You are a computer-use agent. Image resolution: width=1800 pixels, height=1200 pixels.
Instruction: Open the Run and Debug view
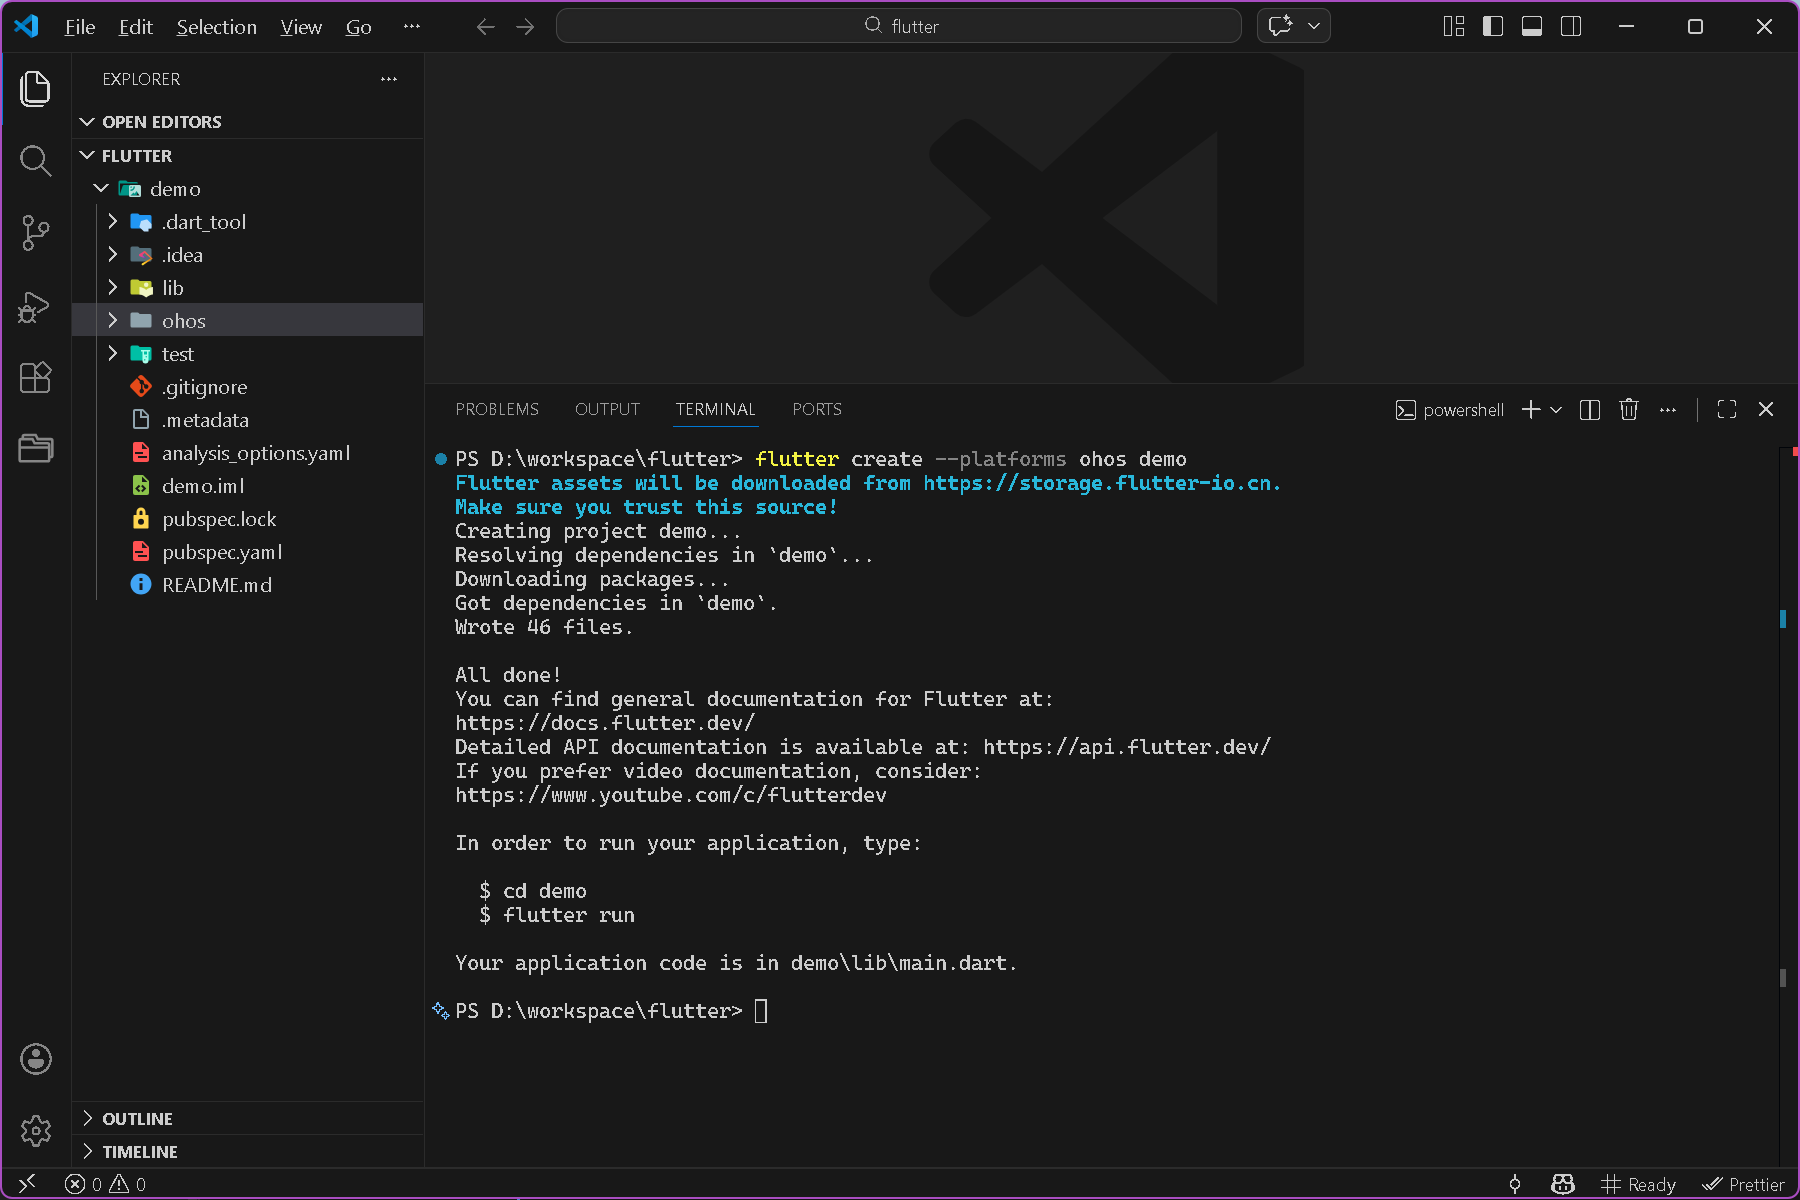pos(36,306)
